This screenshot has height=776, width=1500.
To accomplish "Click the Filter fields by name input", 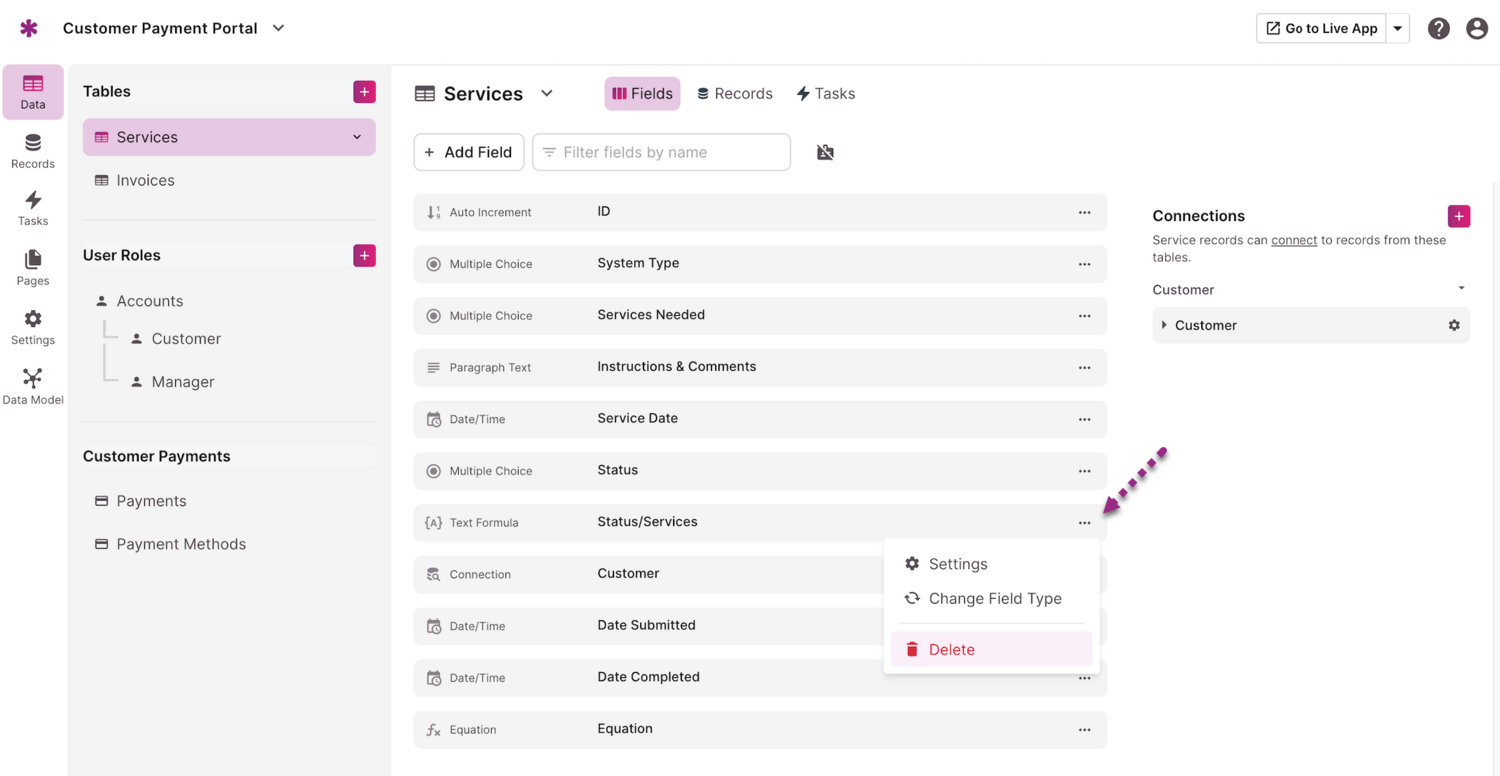I will coord(672,152).
